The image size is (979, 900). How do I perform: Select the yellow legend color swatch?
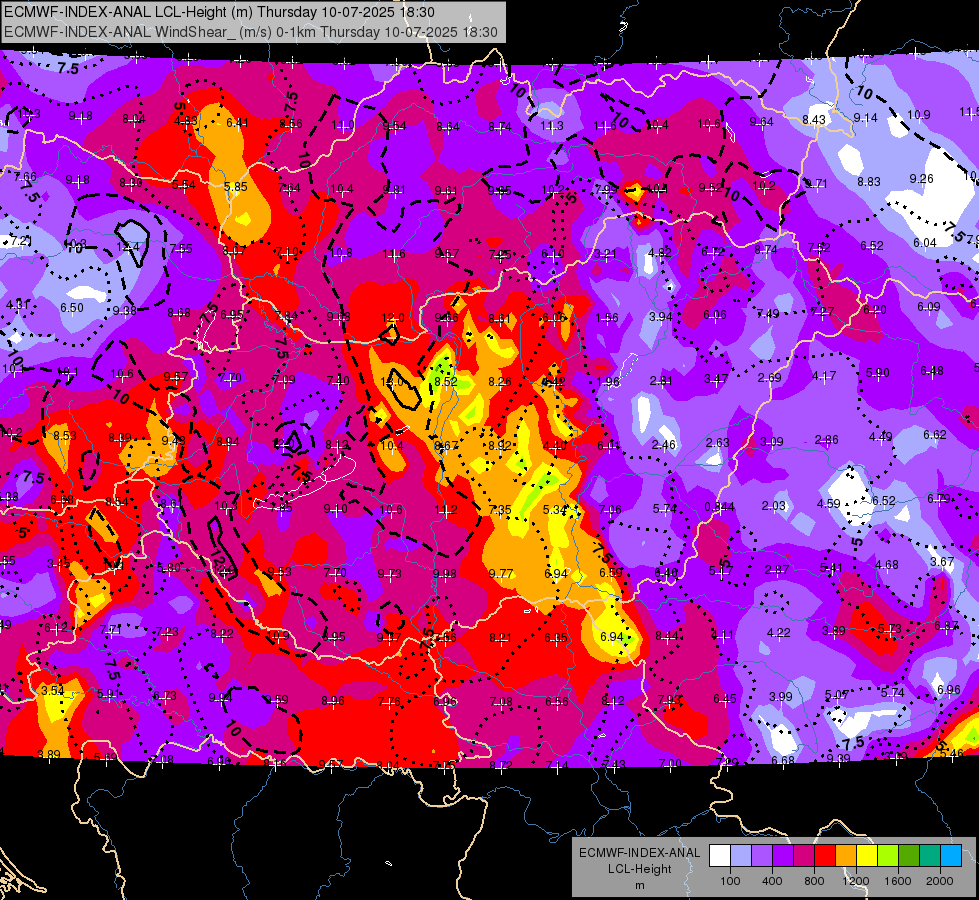(867, 856)
